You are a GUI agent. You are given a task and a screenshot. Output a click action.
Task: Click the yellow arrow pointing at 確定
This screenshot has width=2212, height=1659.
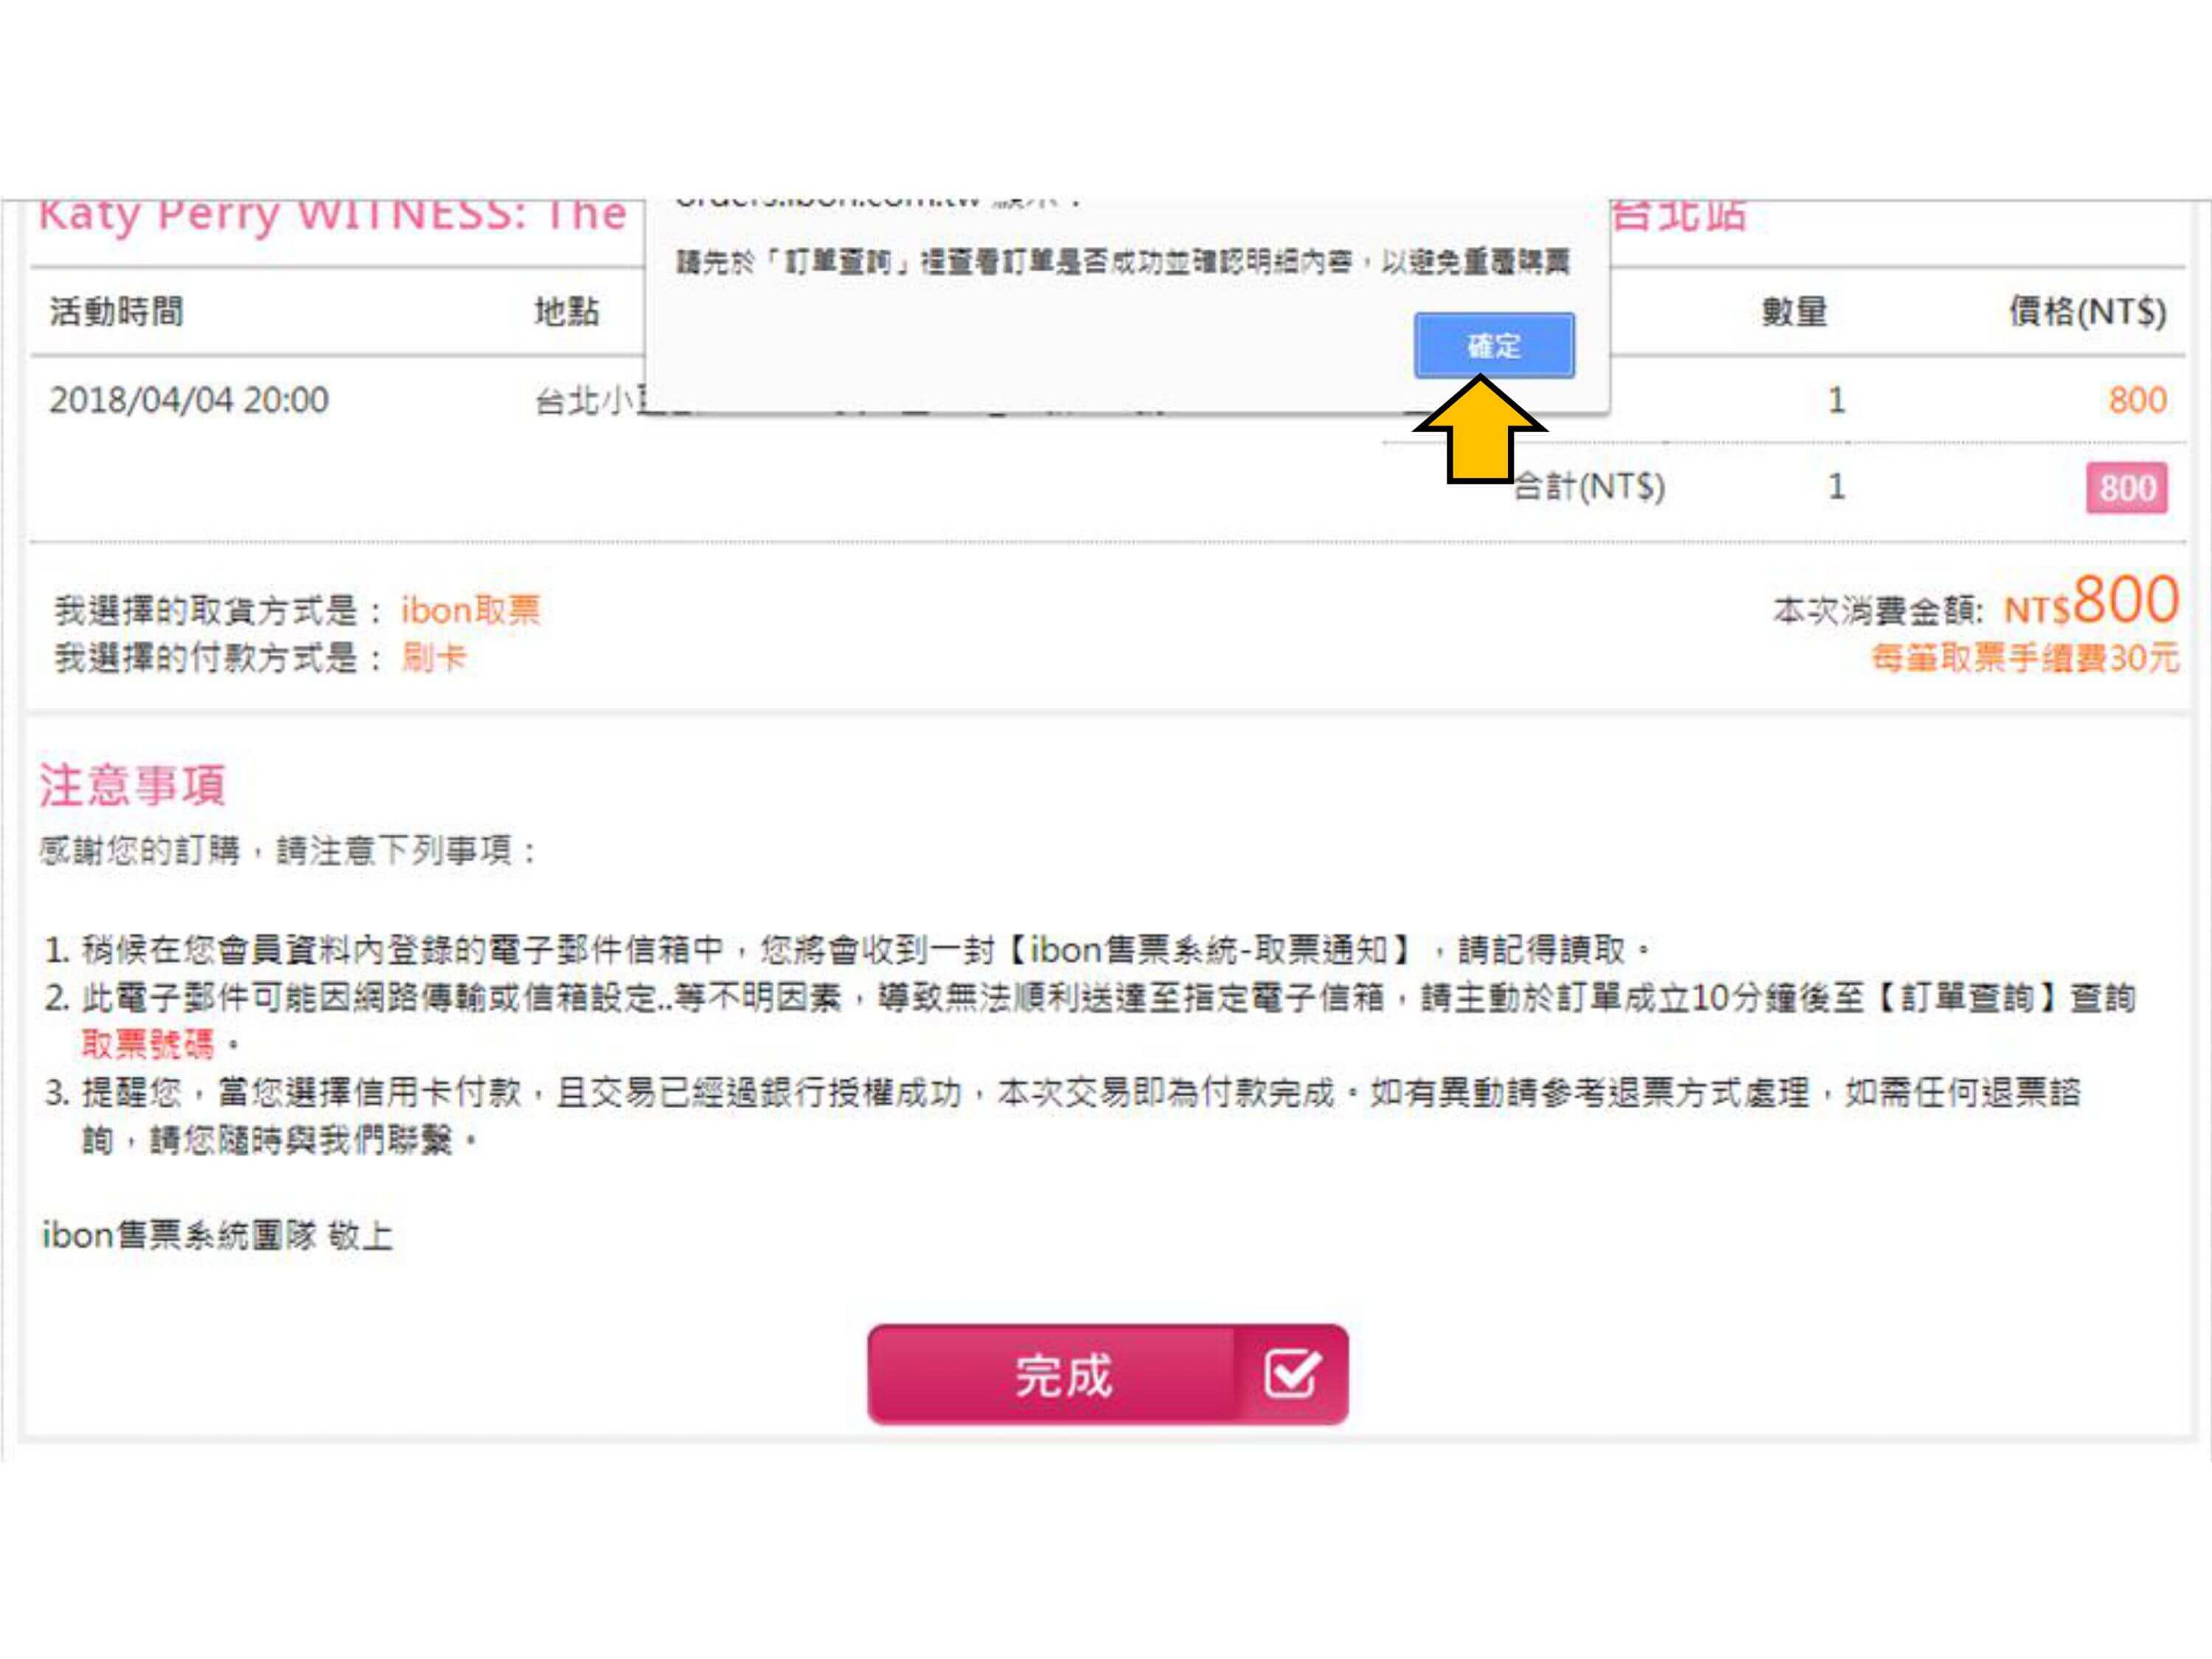(1480, 430)
